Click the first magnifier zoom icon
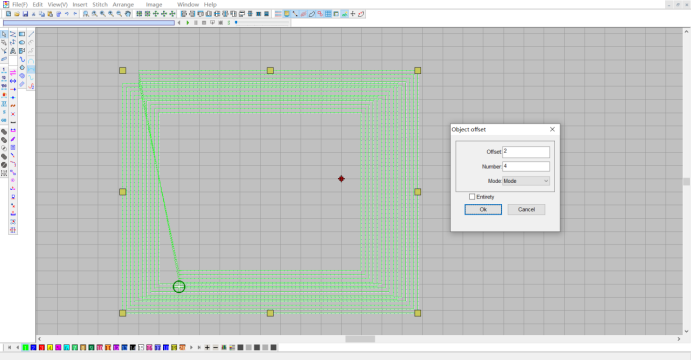This screenshot has height=360, width=692. tap(86, 14)
